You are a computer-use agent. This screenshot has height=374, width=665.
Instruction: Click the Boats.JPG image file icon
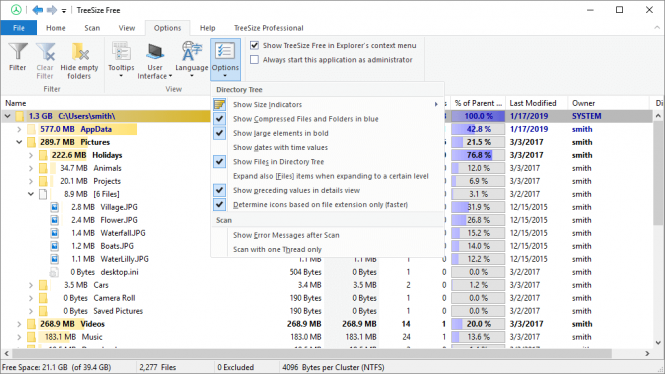tap(54, 246)
